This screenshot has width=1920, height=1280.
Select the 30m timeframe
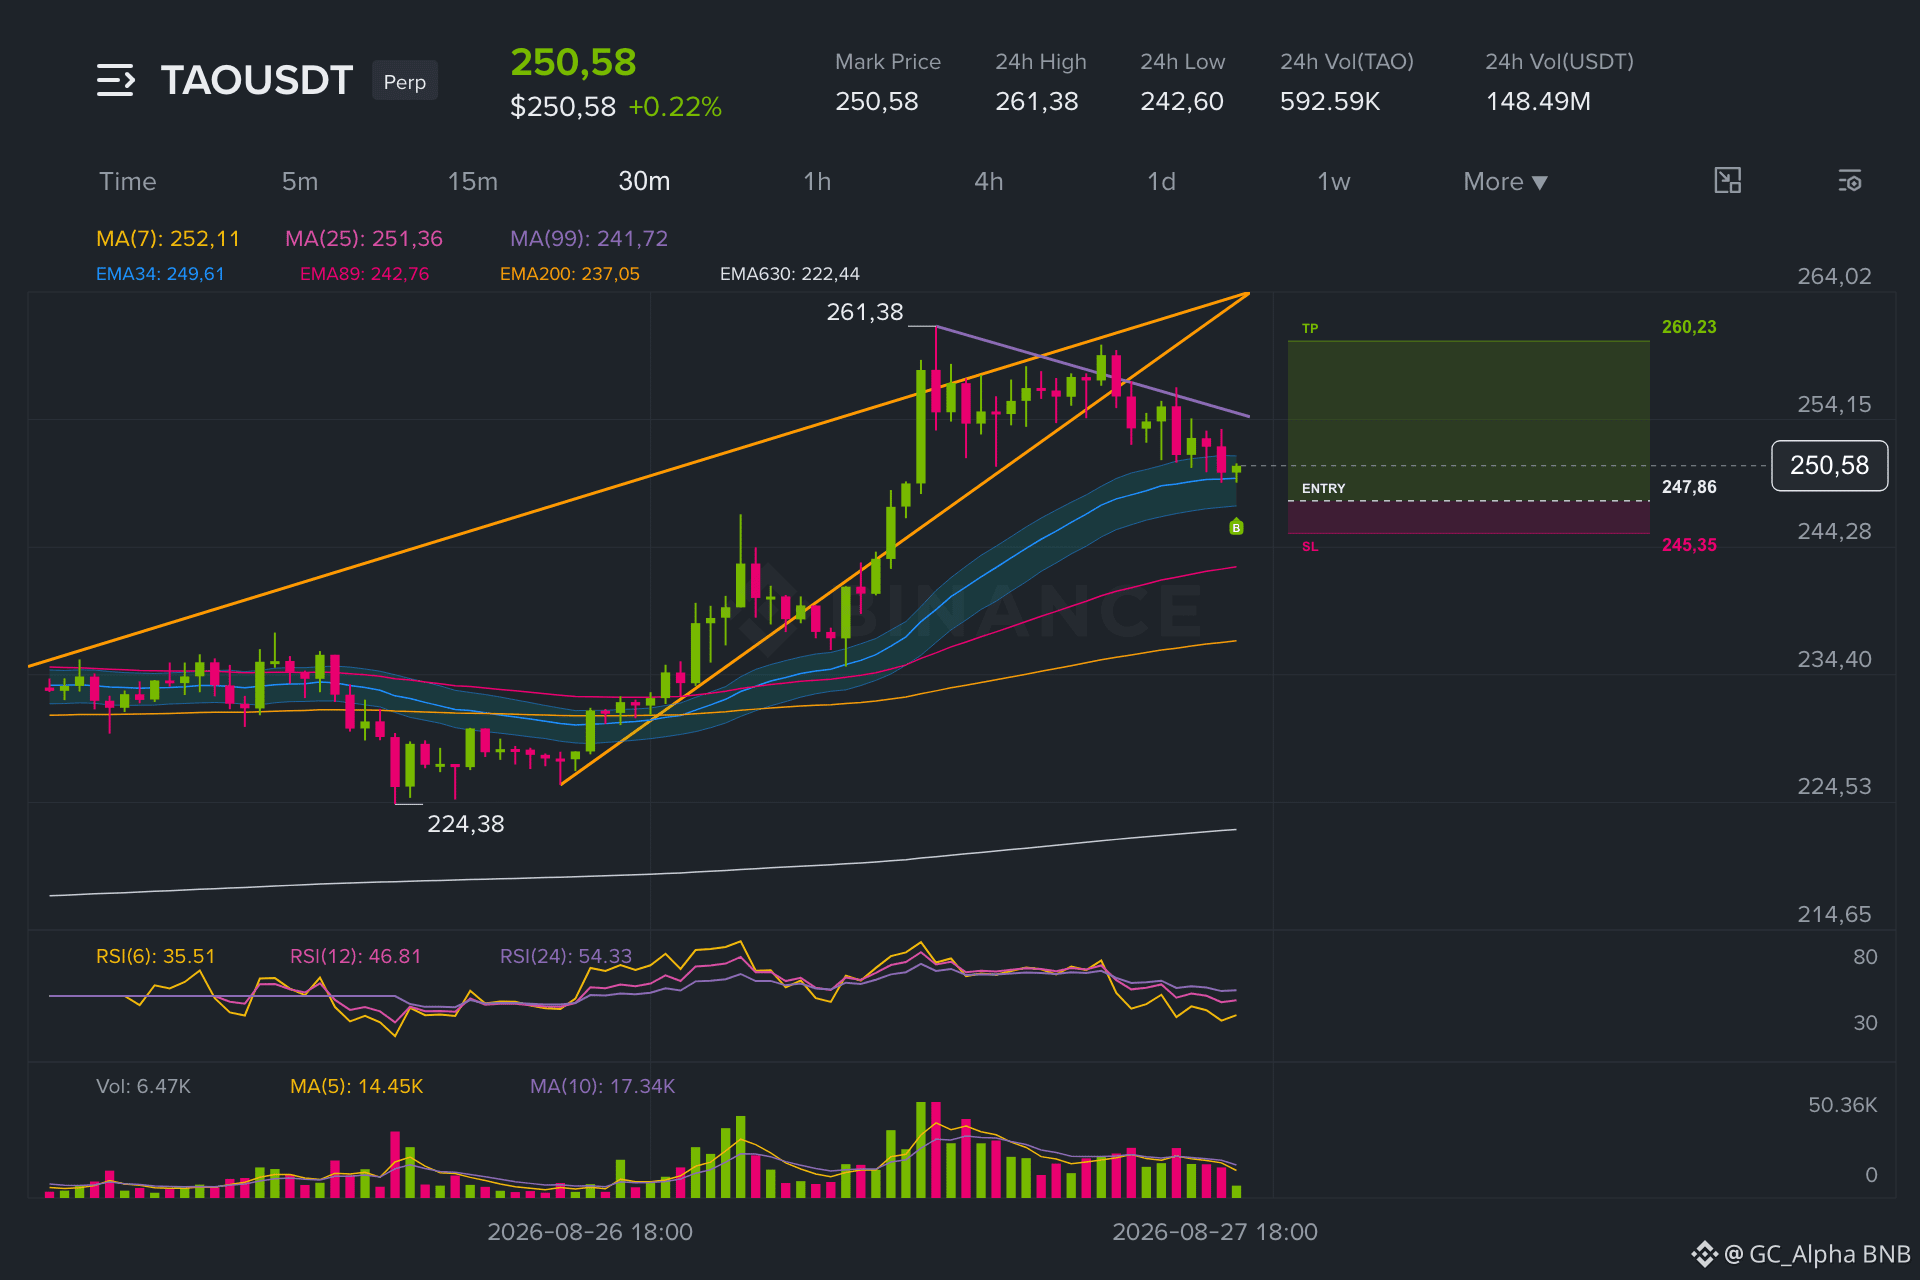(x=644, y=182)
